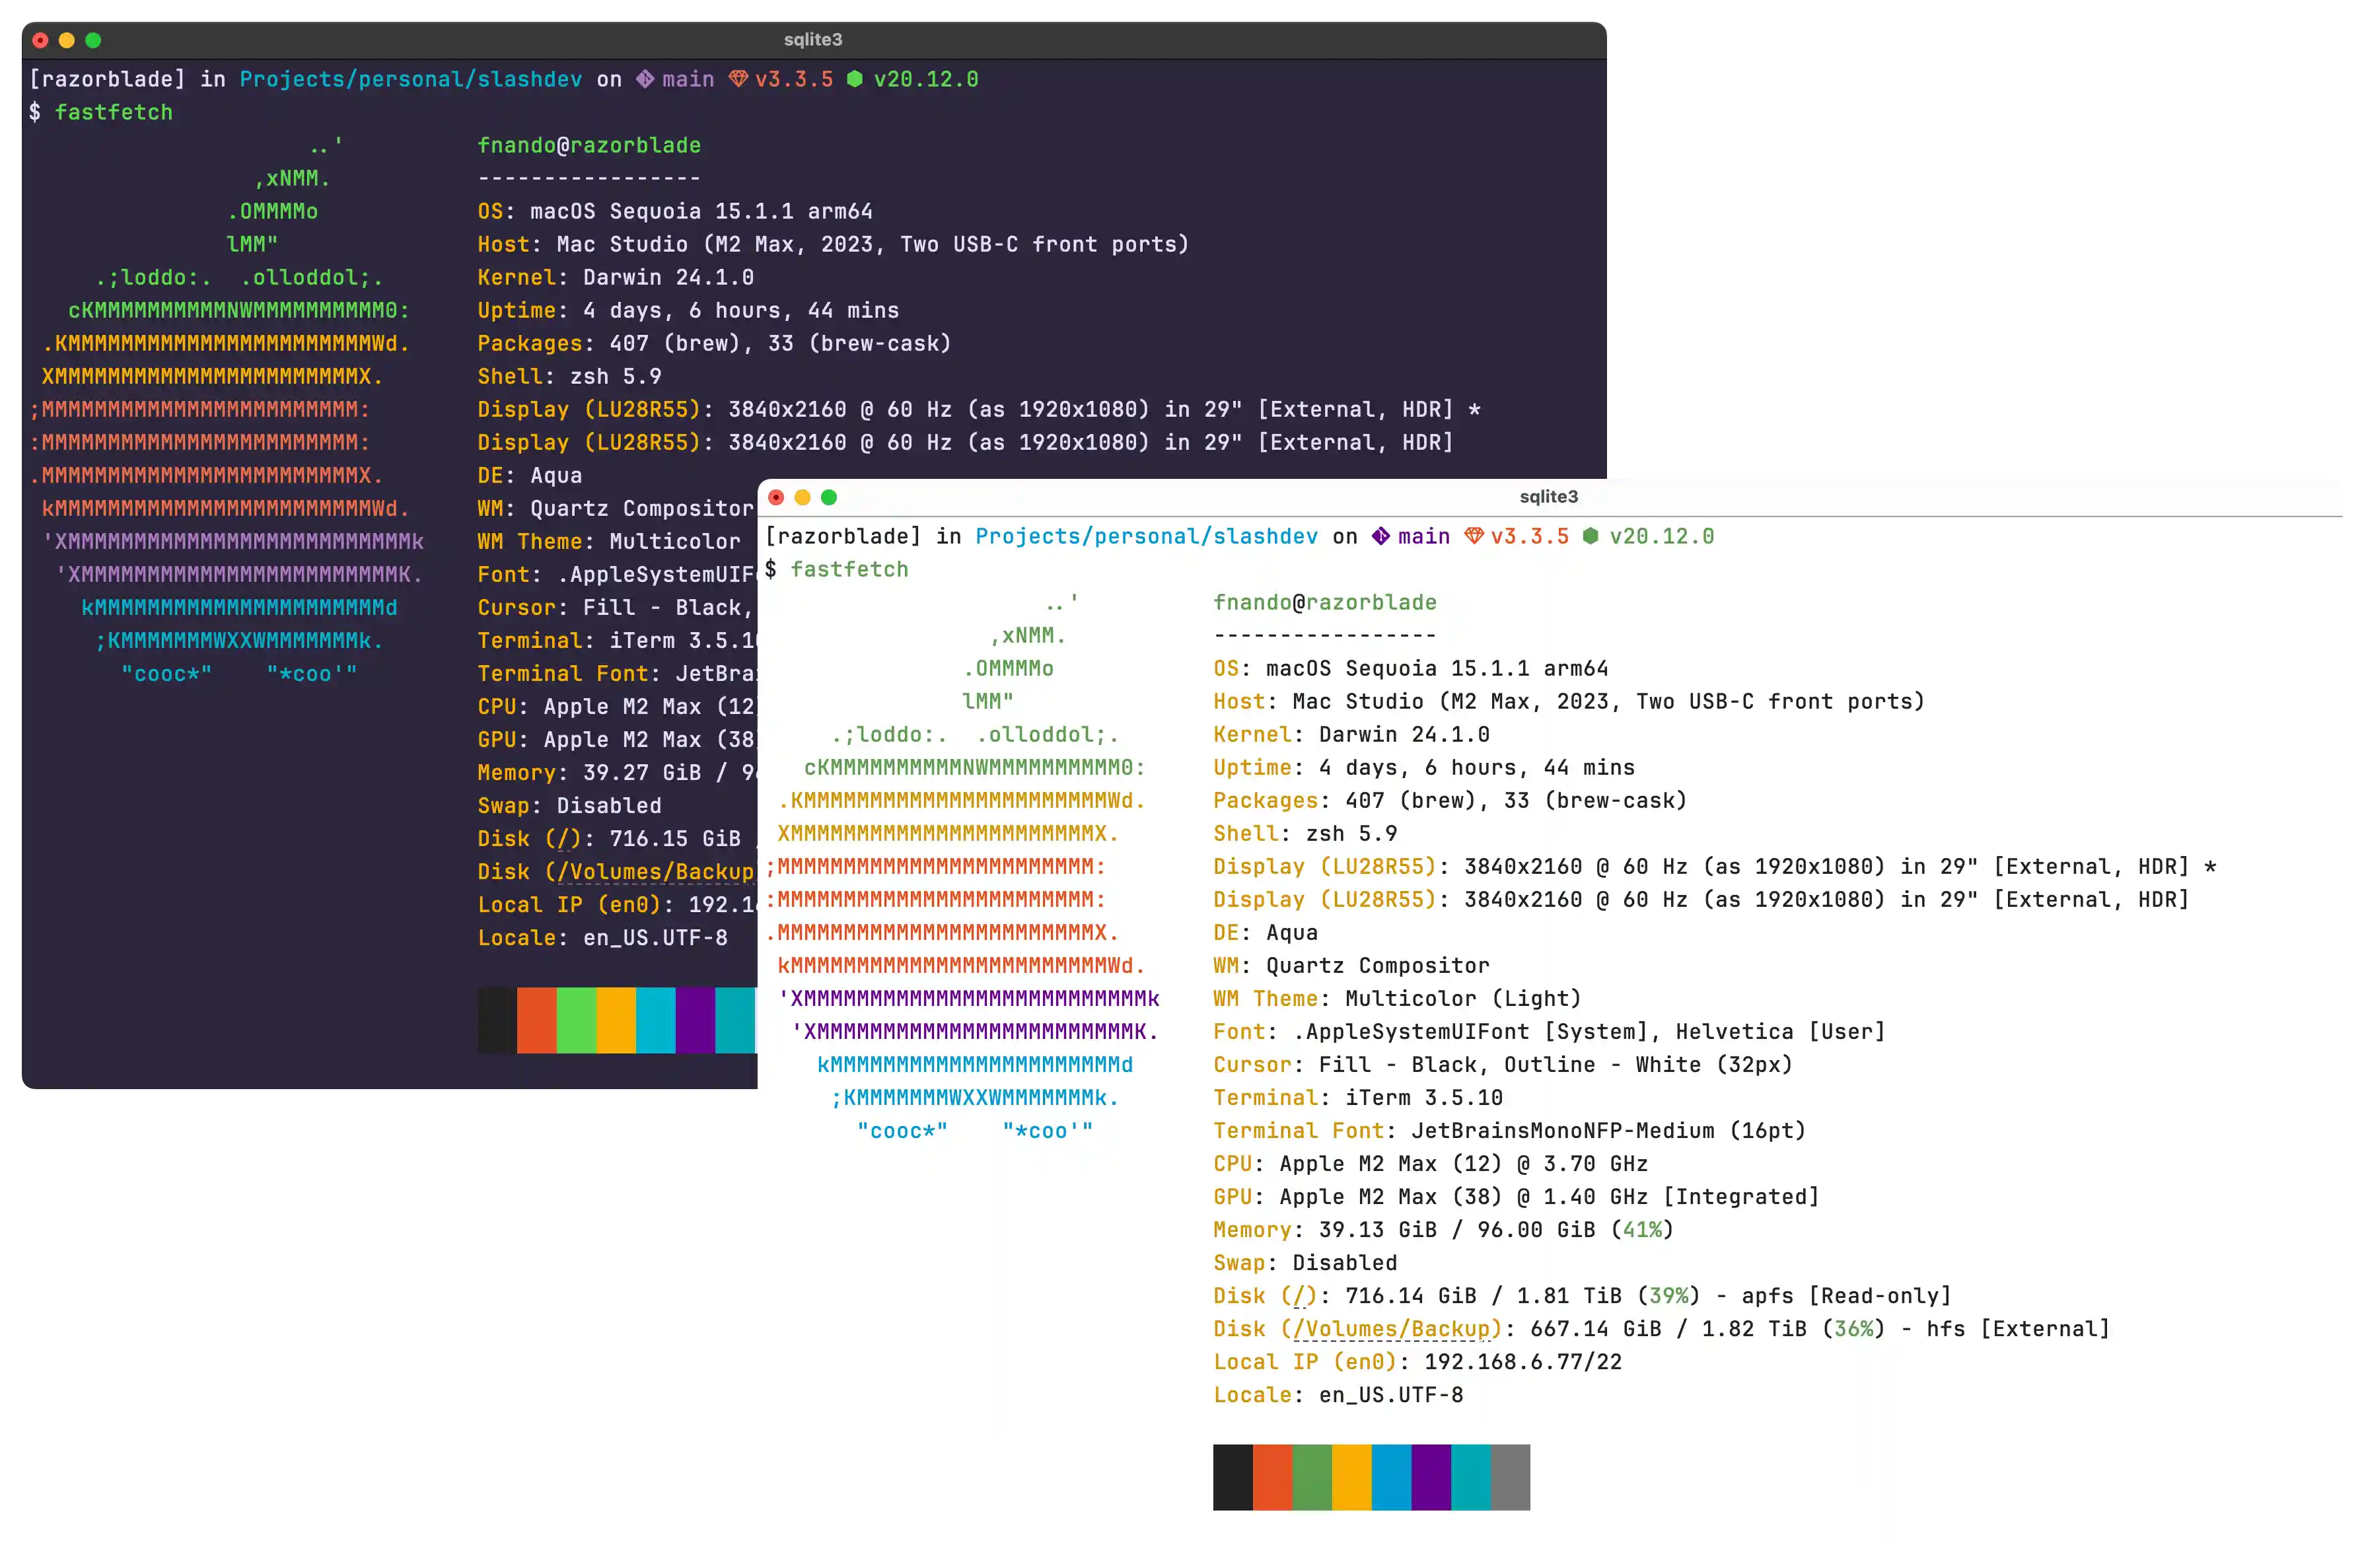Click the fastfetch command text in front window
2362x1568 pixels.
pyautogui.click(x=849, y=569)
